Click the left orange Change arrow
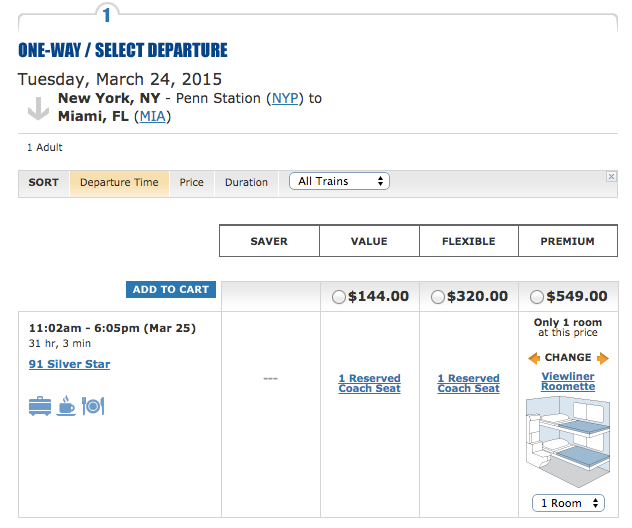Image resolution: width=632 pixels, height=528 pixels. pos(535,358)
